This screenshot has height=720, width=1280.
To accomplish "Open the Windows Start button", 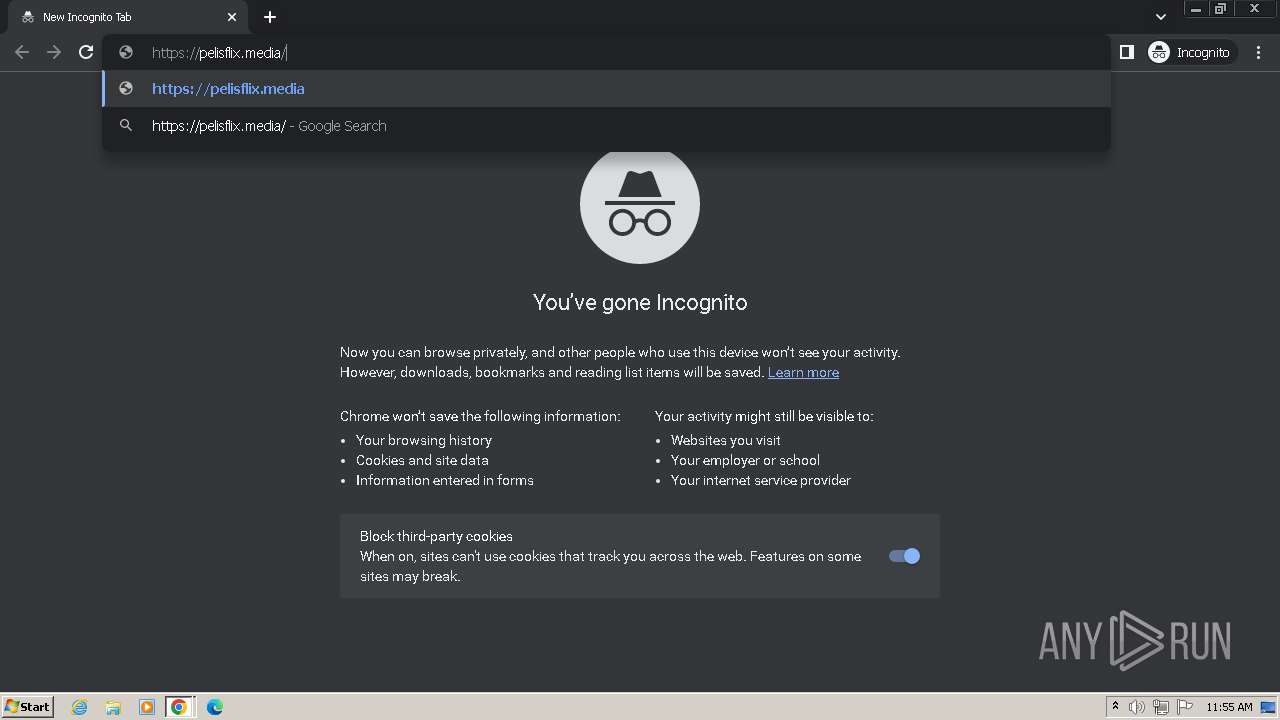I will [28, 706].
